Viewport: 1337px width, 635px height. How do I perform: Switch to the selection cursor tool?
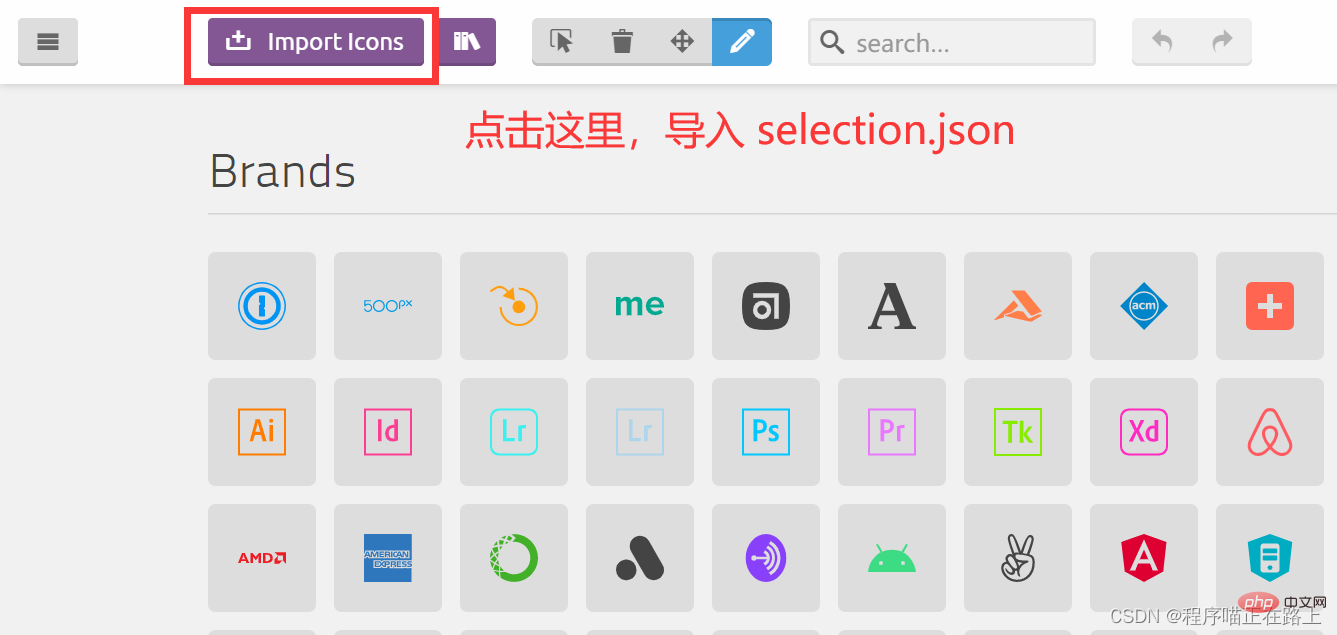[x=561, y=42]
